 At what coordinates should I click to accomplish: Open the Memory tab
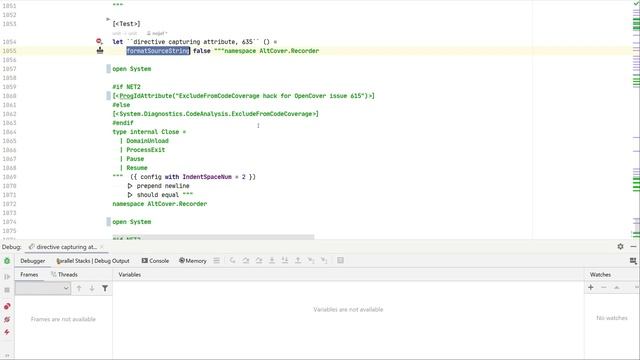click(193, 261)
